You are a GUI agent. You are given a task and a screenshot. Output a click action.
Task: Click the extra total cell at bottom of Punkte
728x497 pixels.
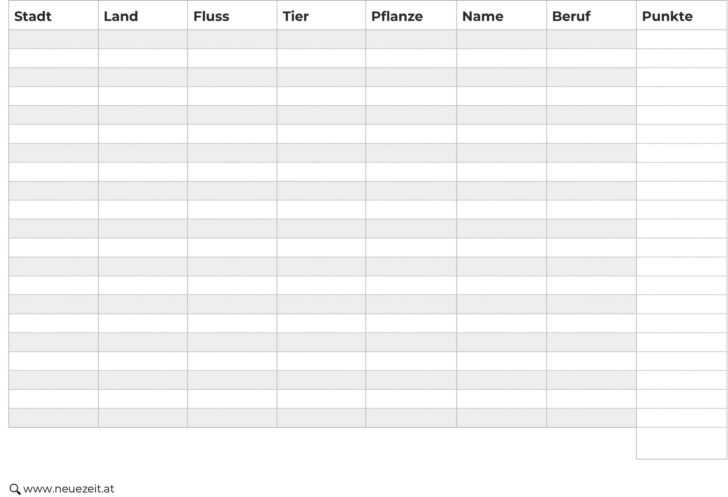681,443
